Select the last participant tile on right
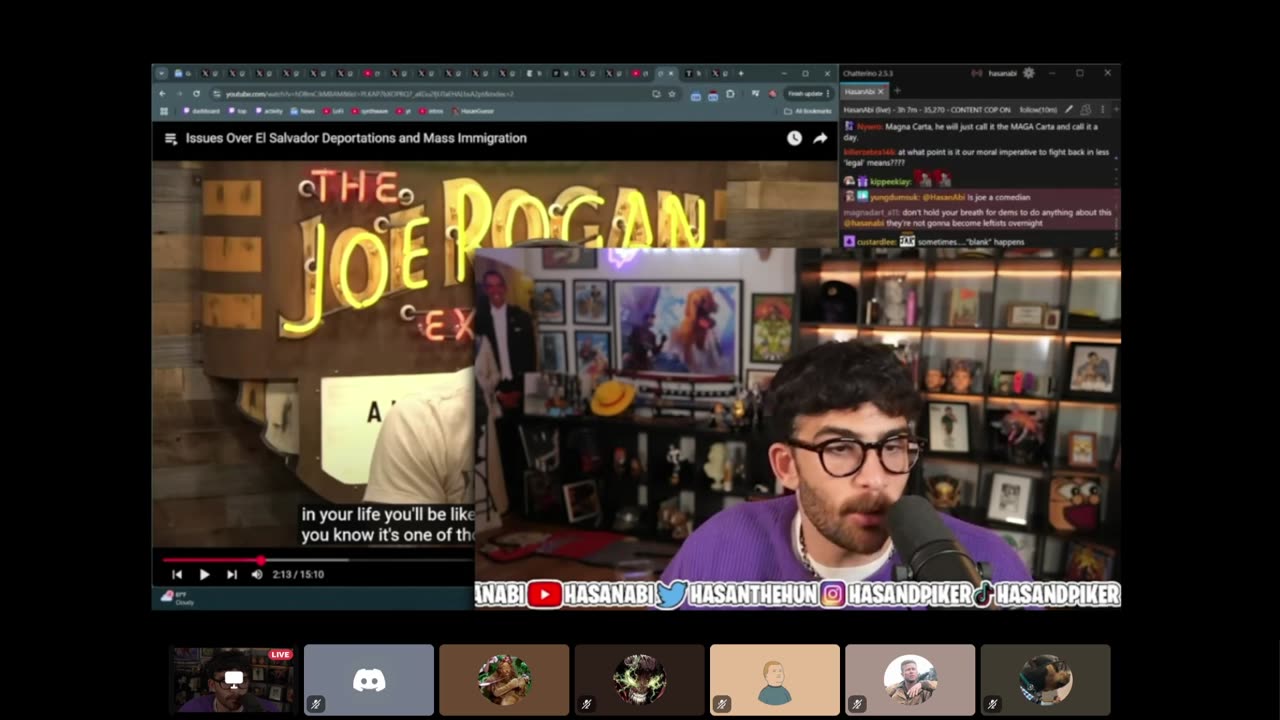The width and height of the screenshot is (1280, 720). click(1045, 680)
